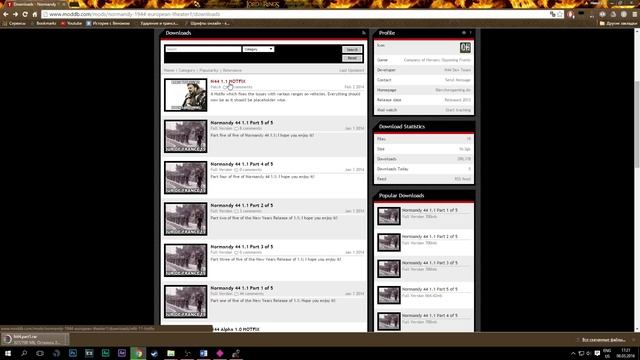Sort downloads by Name
The width and height of the screenshot is (640, 360).
tap(169, 70)
